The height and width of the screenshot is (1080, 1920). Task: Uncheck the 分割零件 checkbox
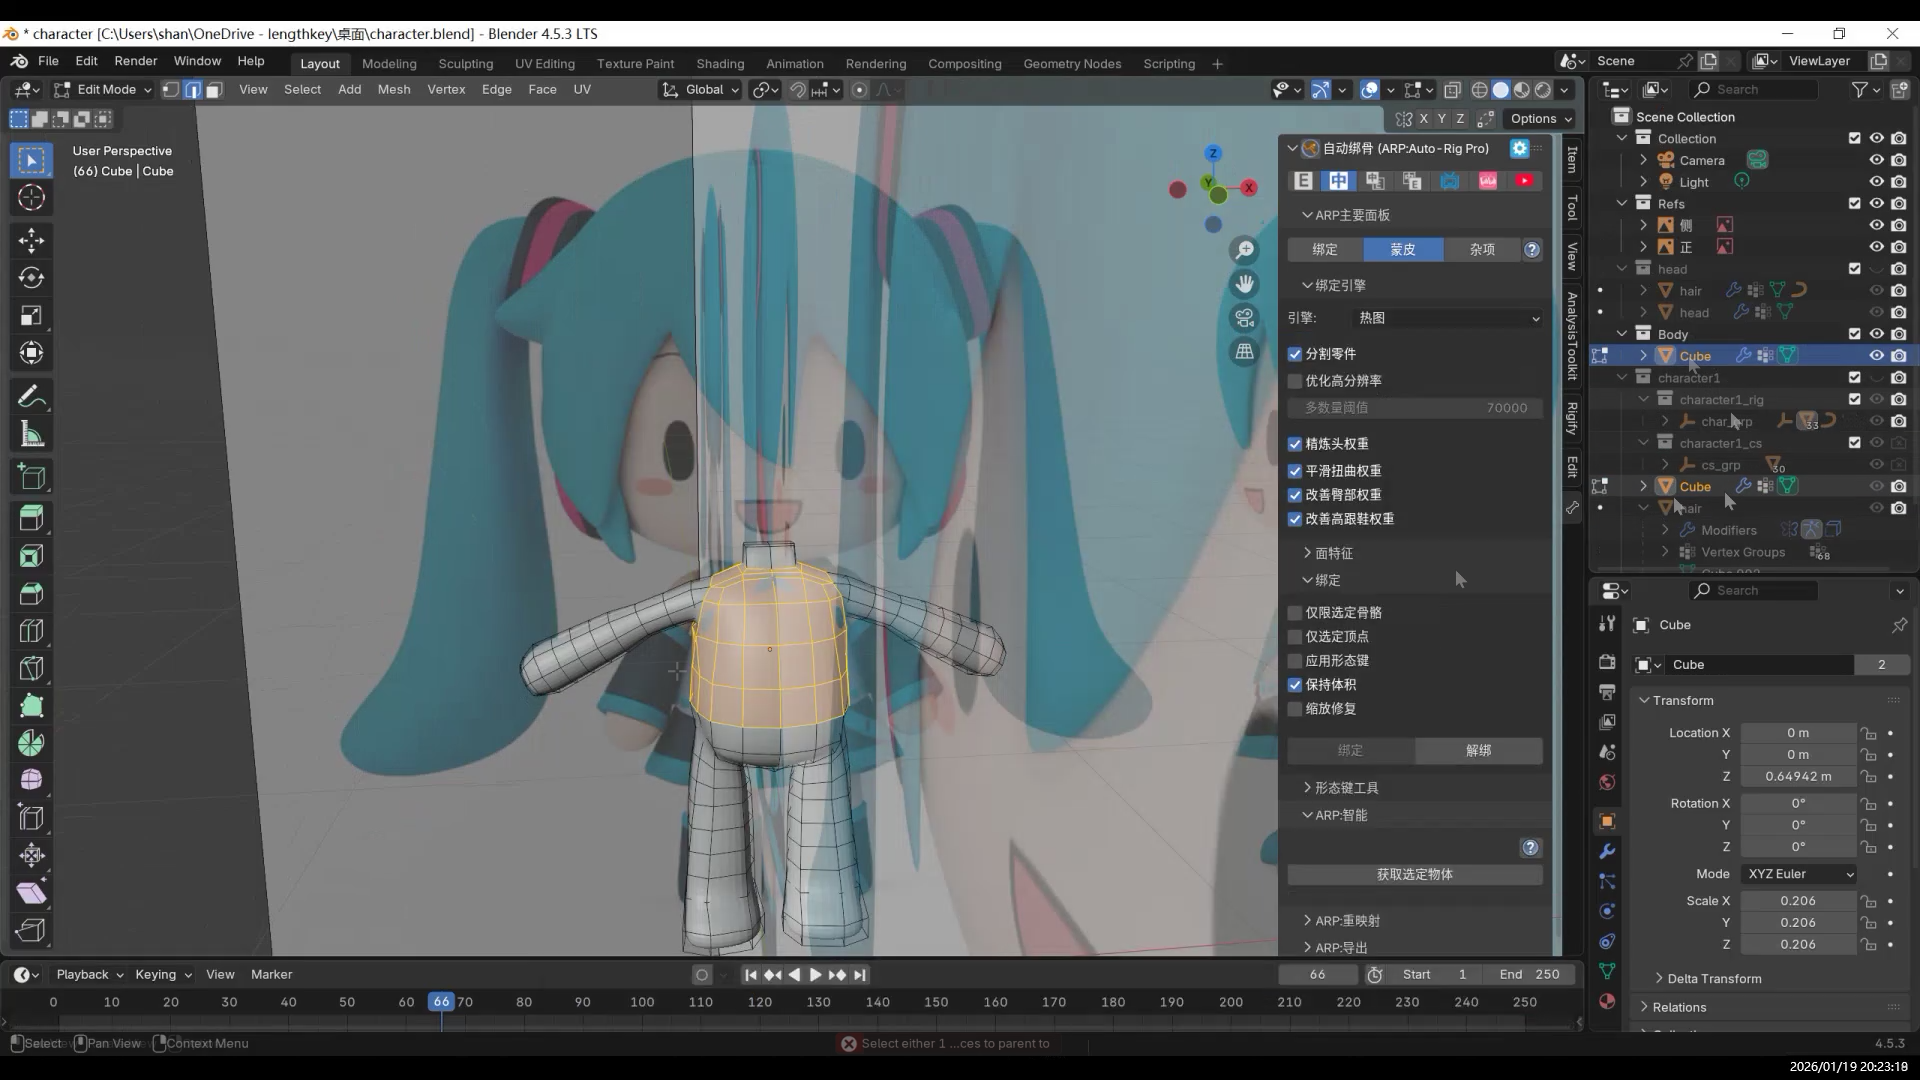pos(1295,354)
